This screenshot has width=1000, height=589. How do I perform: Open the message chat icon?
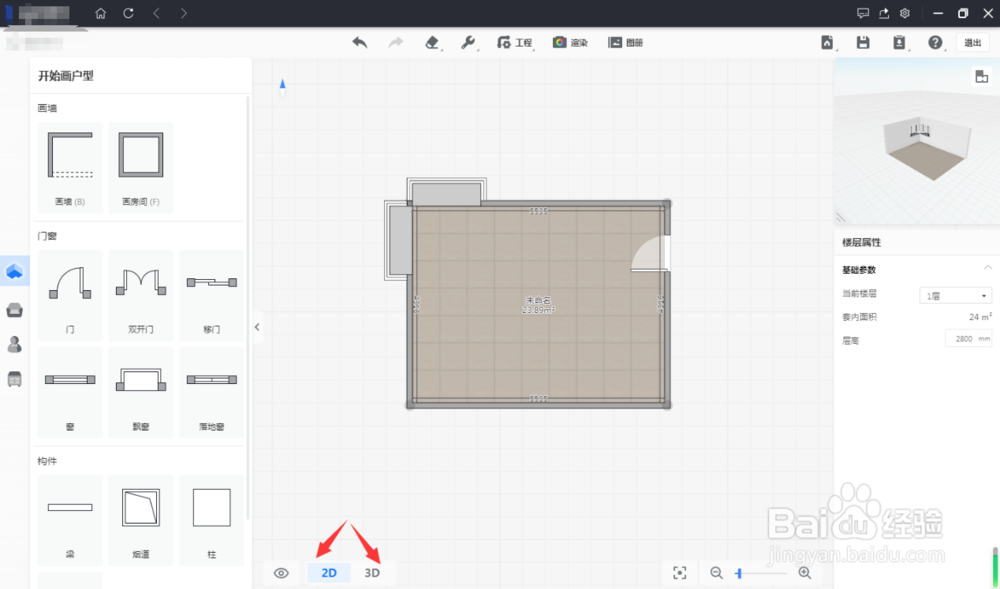pyautogui.click(x=863, y=13)
